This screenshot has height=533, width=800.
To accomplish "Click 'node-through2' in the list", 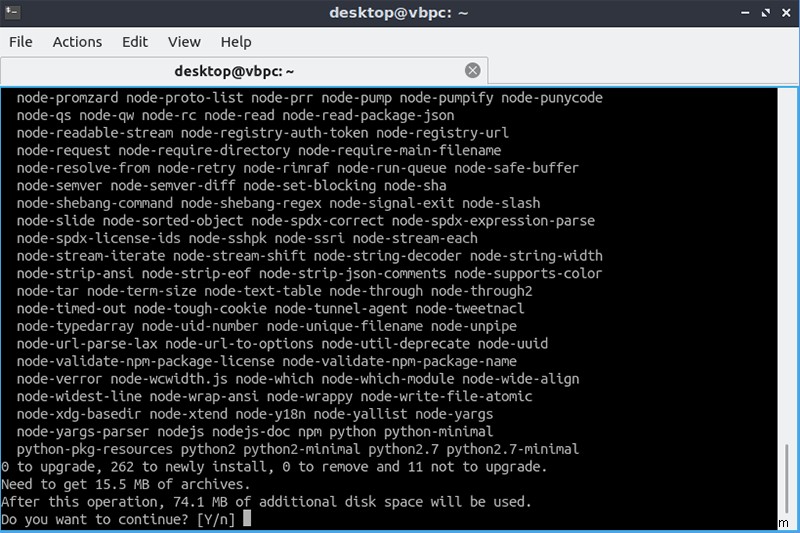I will tap(482, 291).
